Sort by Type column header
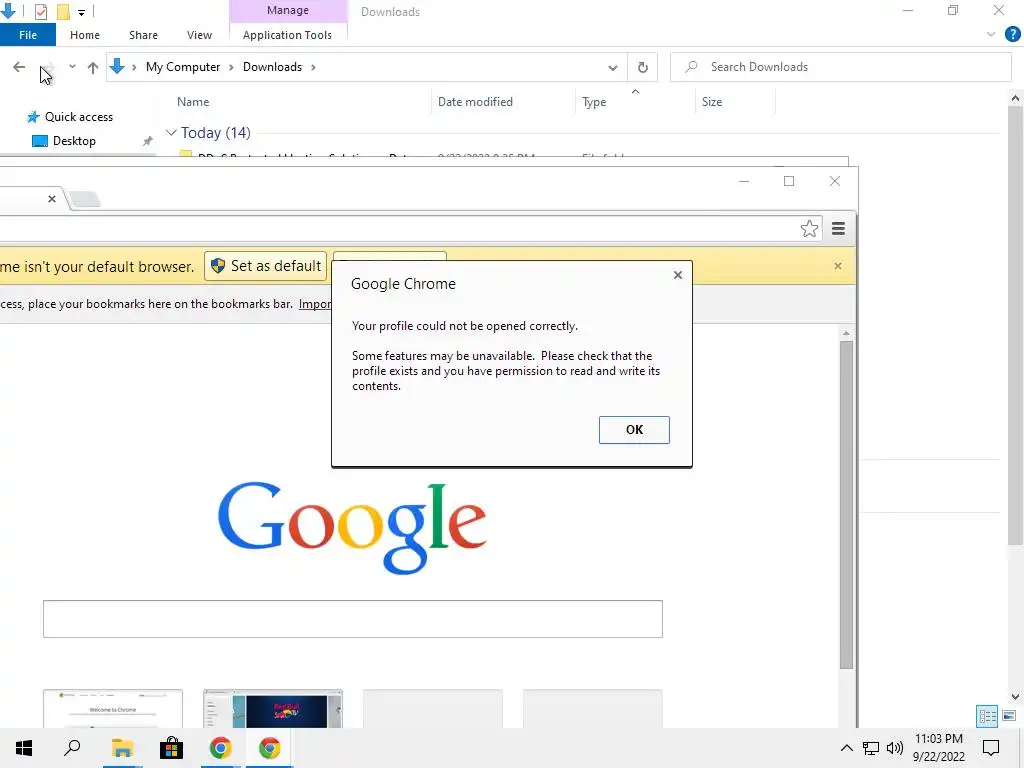This screenshot has height=768, width=1024. [x=594, y=102]
